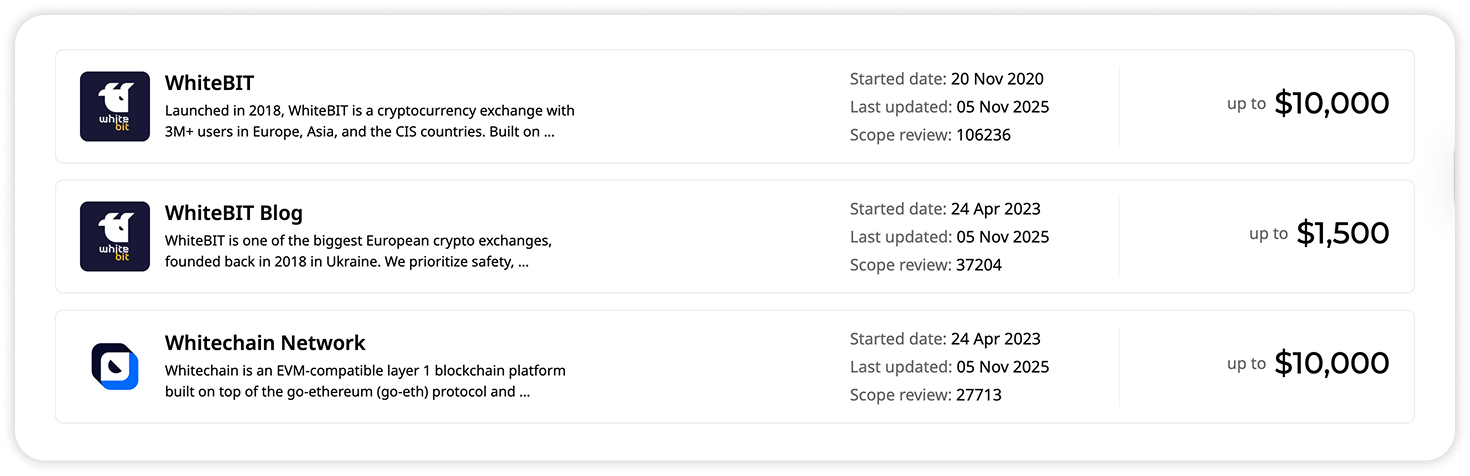
Task: Click the Whitechain EVM-compatible description text
Action: (x=365, y=381)
